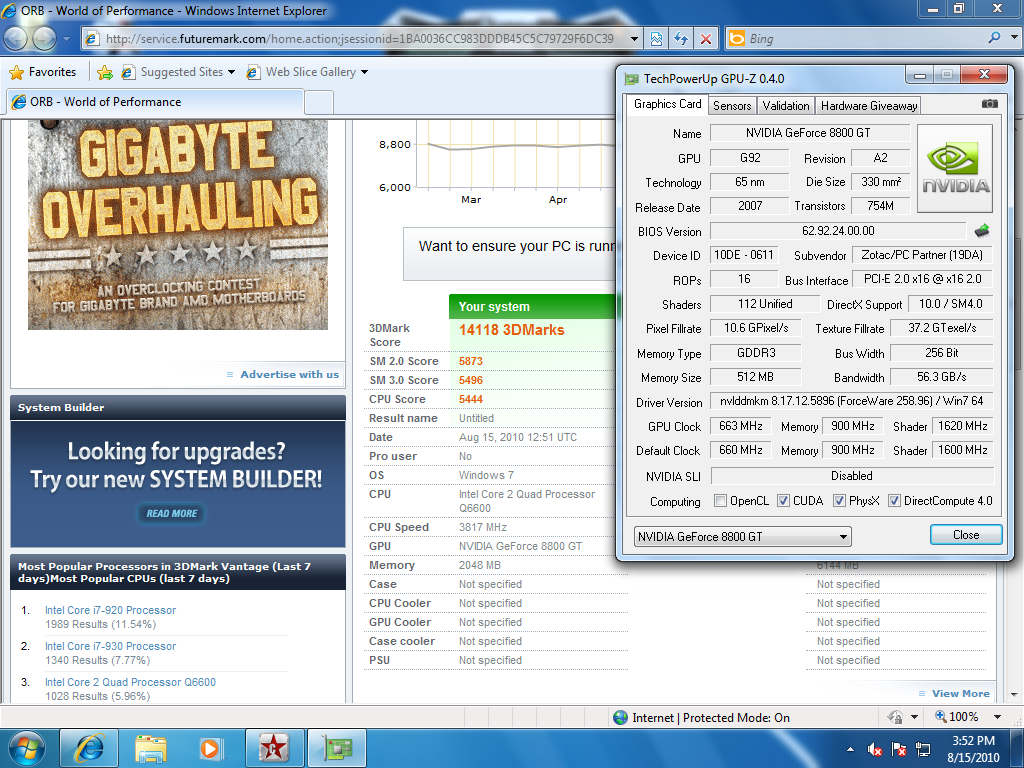
Task: Open Windows Explorer folder on taskbar
Action: 150,748
